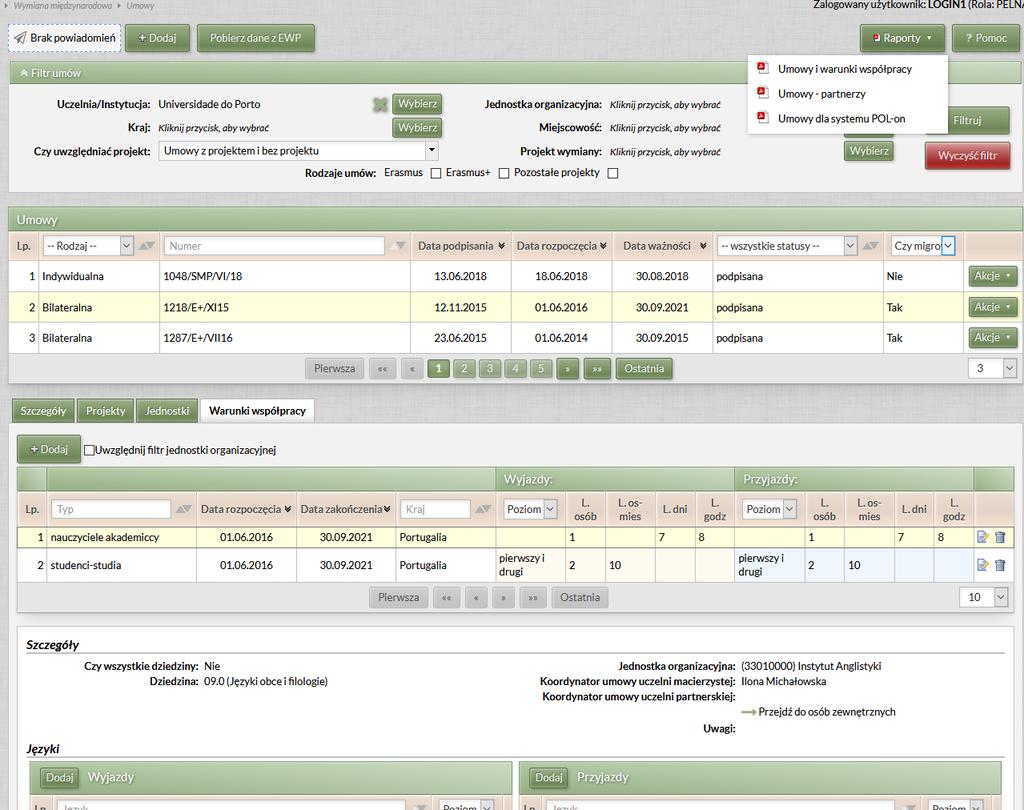Click the Numer filter input field
The width and height of the screenshot is (1024, 810).
pyautogui.click(x=274, y=246)
